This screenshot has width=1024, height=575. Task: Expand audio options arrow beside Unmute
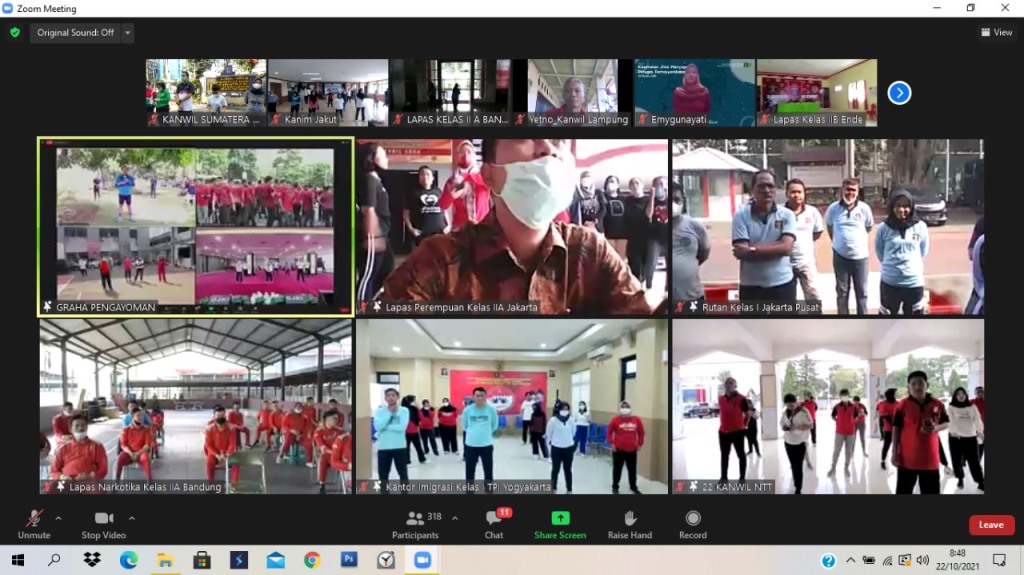58,518
